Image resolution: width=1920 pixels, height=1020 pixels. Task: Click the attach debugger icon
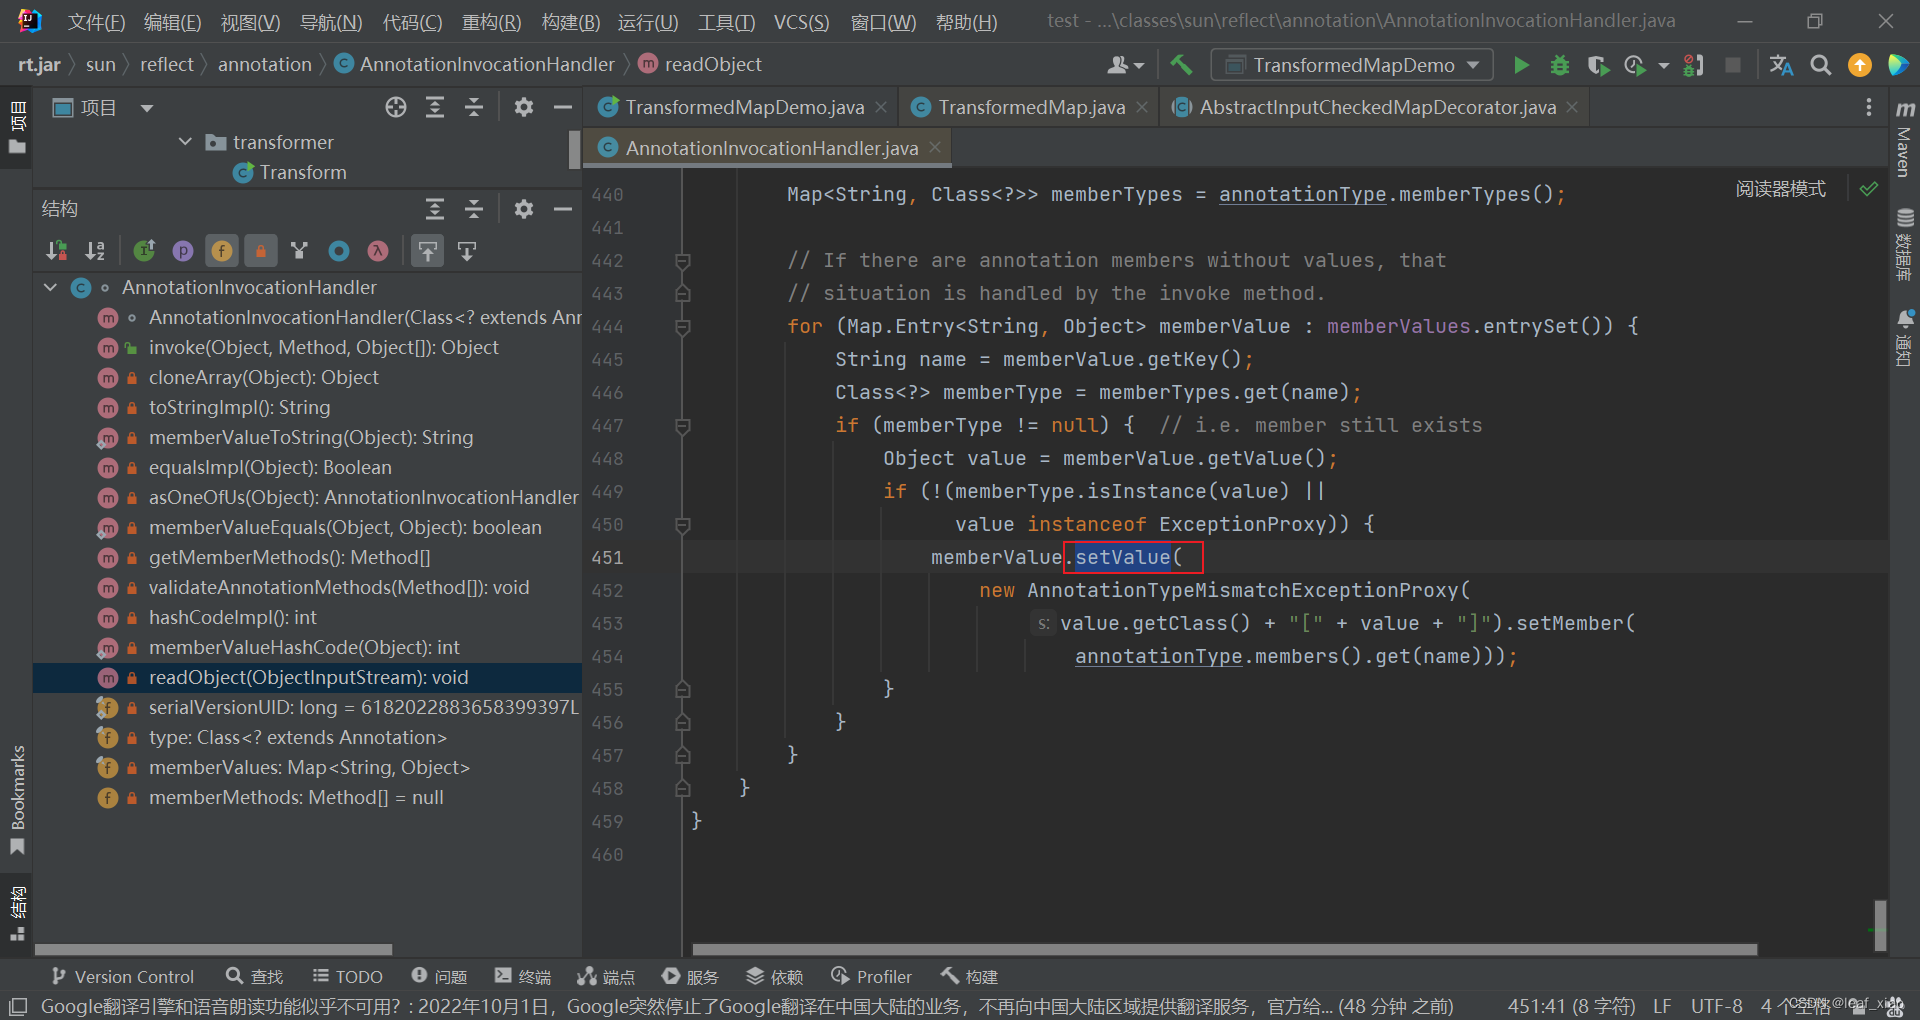coord(1693,65)
